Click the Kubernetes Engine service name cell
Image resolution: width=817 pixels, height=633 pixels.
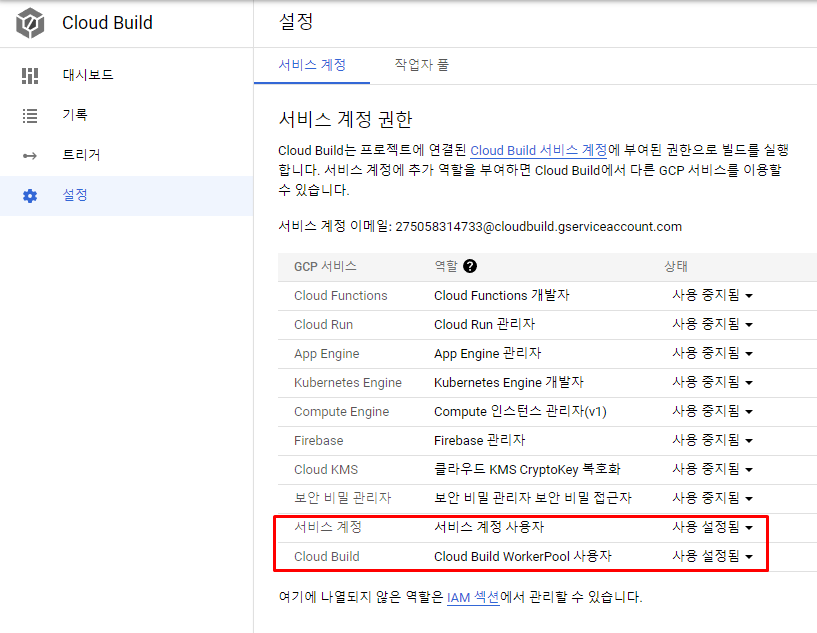[348, 383]
